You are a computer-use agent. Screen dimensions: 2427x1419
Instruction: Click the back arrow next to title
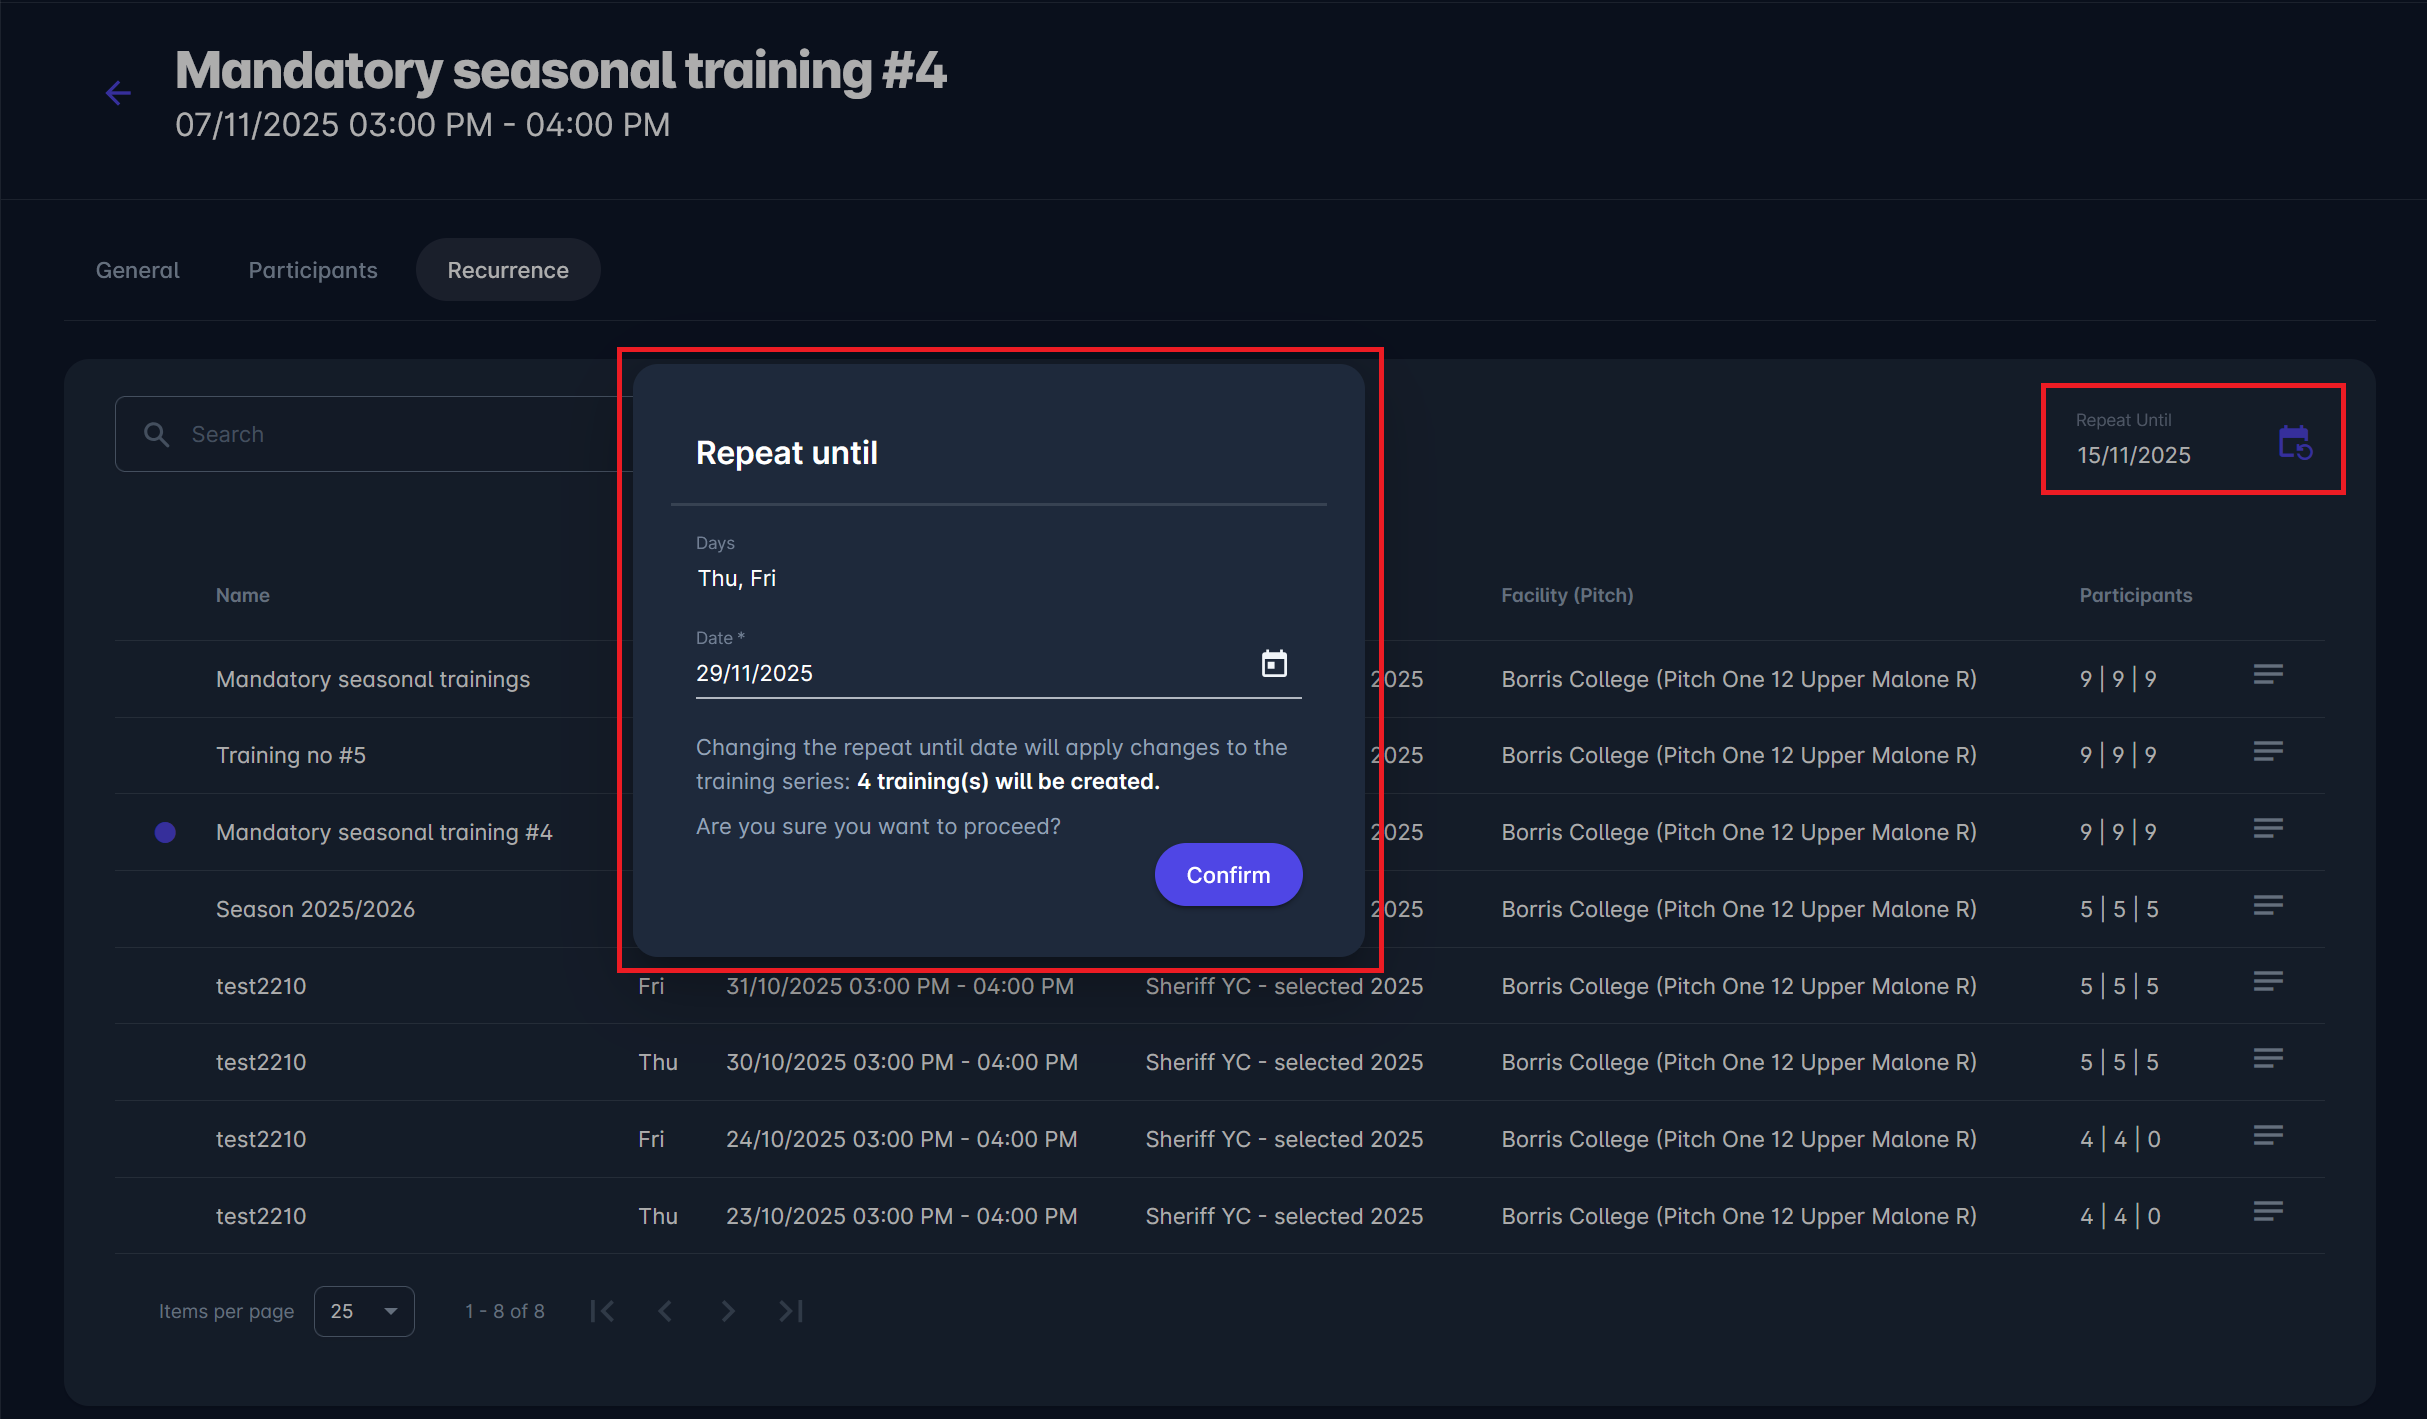click(x=118, y=94)
